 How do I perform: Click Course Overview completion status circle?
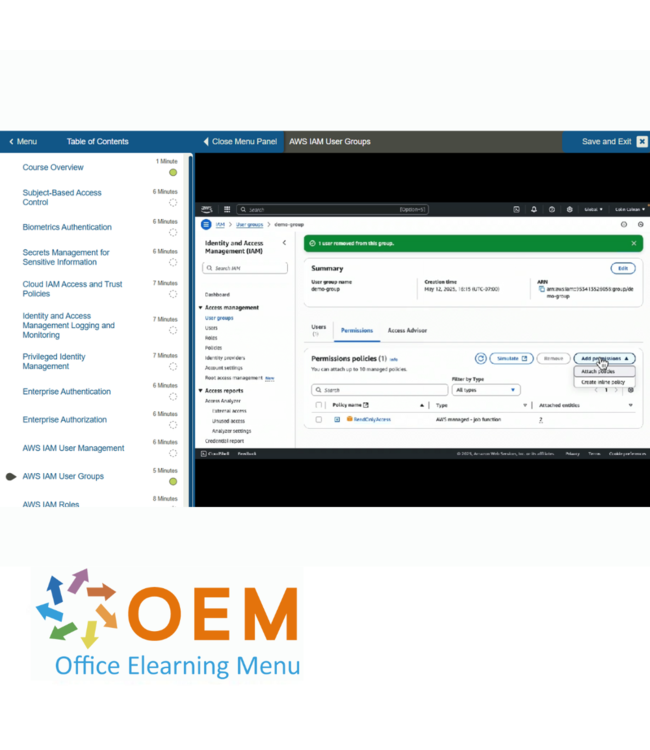pyautogui.click(x=173, y=173)
